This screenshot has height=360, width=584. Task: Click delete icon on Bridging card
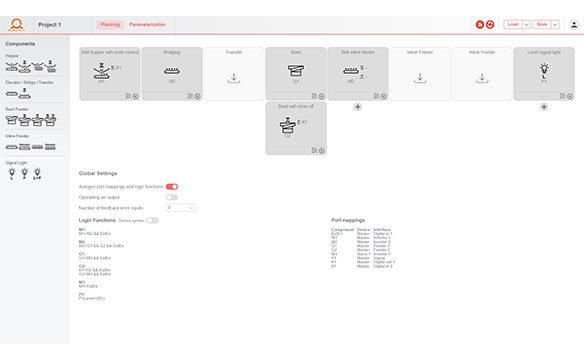[190, 96]
